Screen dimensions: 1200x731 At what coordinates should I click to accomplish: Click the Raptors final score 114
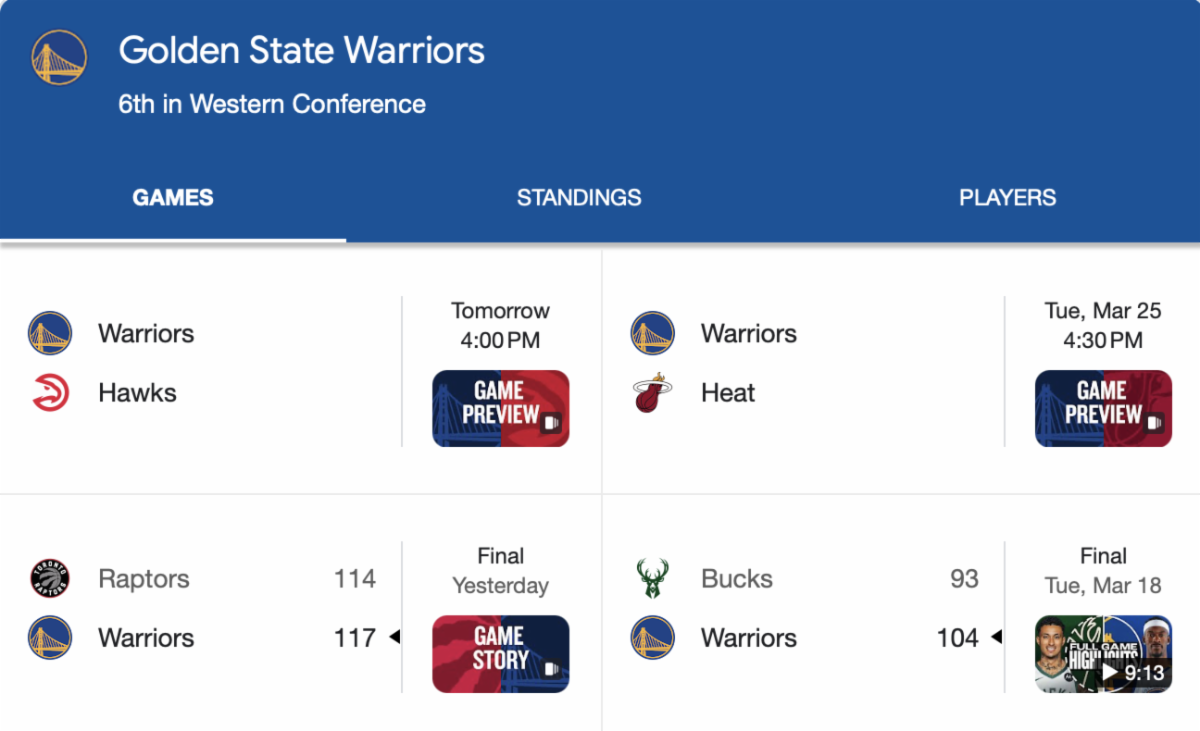click(x=355, y=579)
